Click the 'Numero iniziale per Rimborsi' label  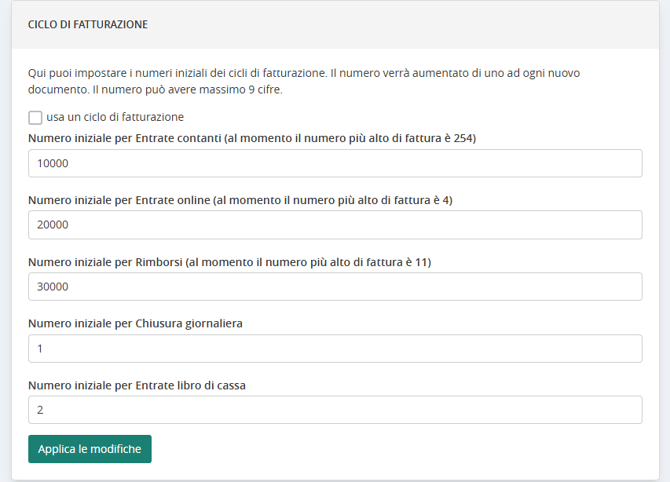(x=105, y=262)
